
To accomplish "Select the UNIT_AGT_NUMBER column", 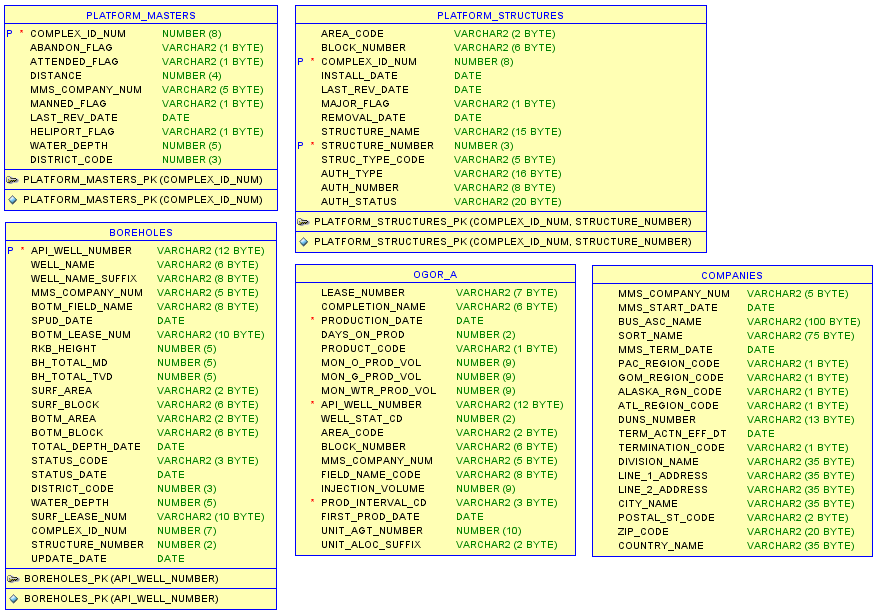I will tap(372, 530).
